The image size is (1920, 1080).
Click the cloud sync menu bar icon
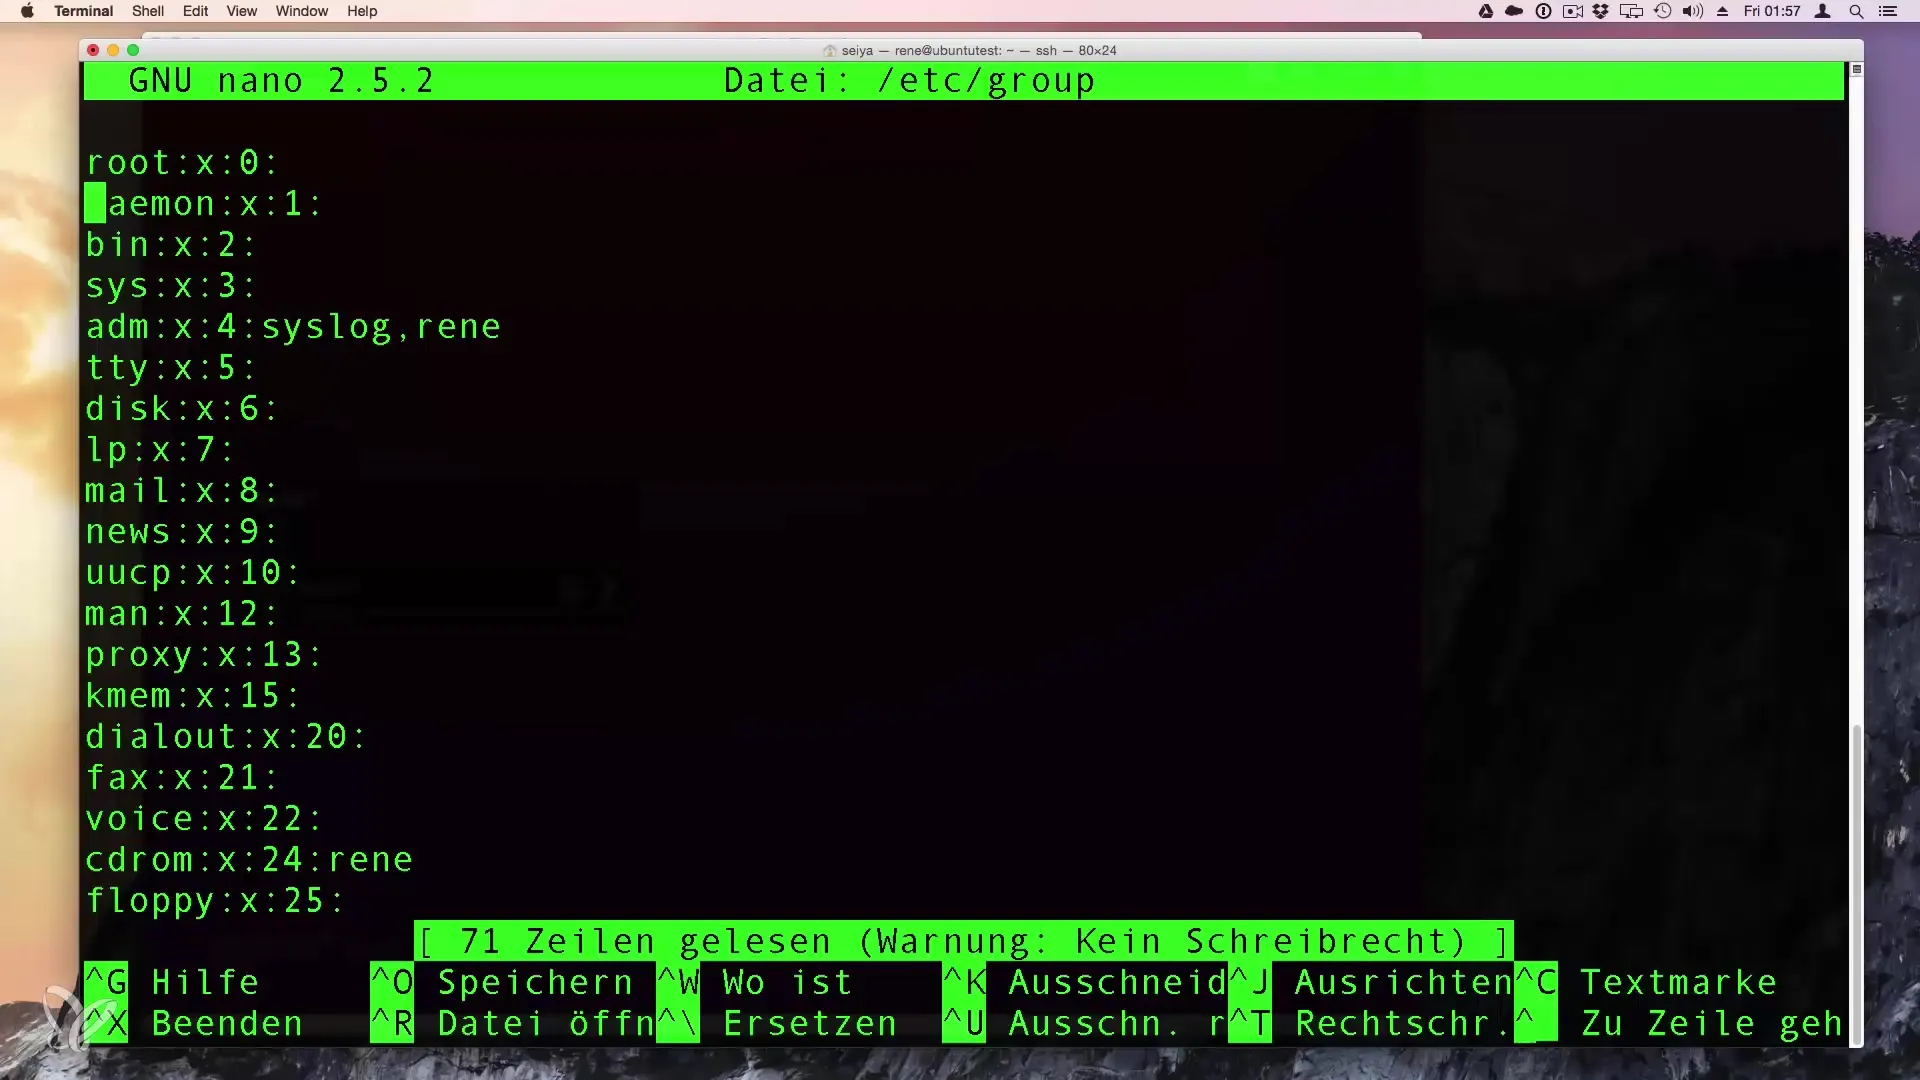[x=1514, y=11]
